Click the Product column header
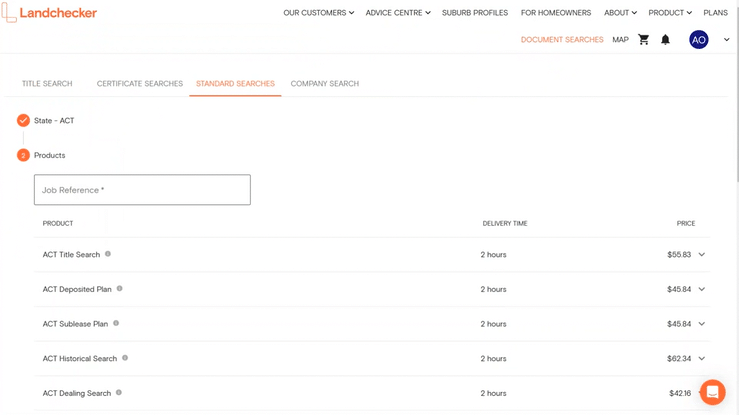Image resolution: width=739 pixels, height=415 pixels. click(58, 223)
